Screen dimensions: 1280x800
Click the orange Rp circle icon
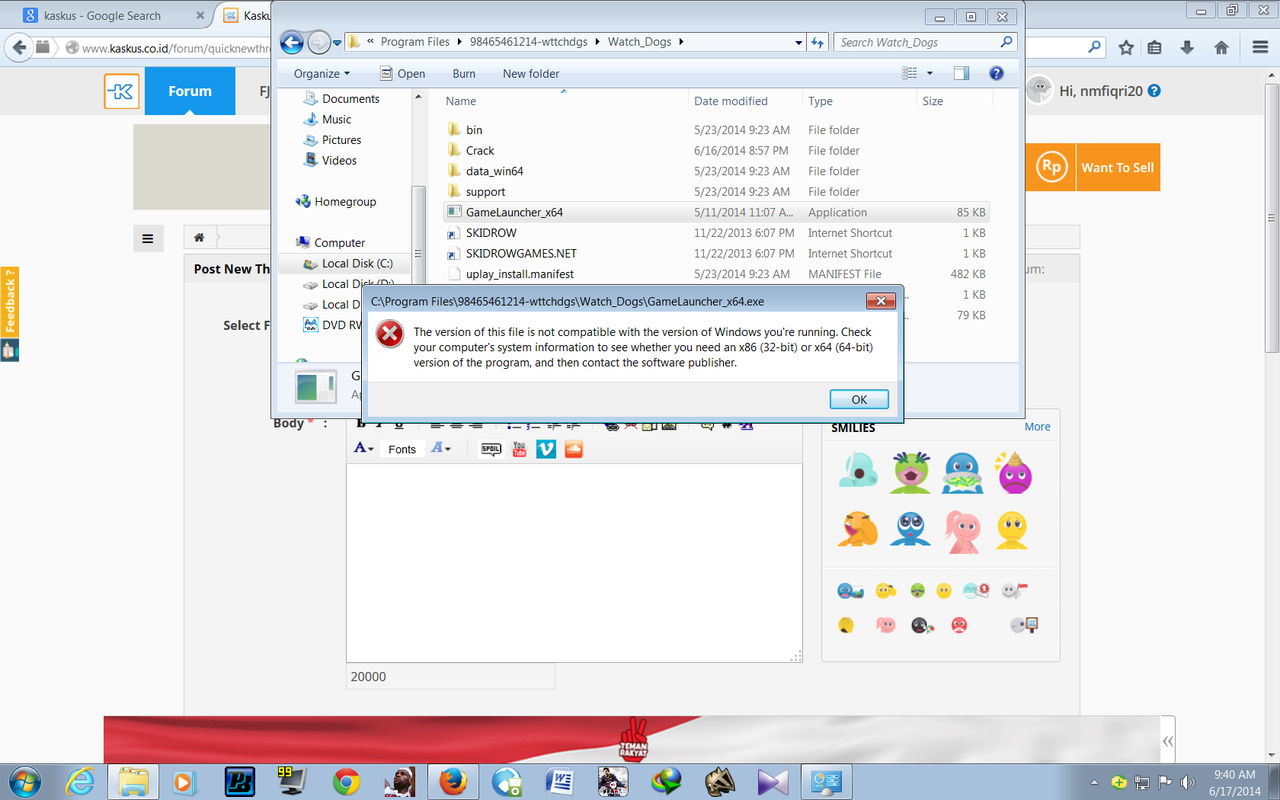(1050, 167)
